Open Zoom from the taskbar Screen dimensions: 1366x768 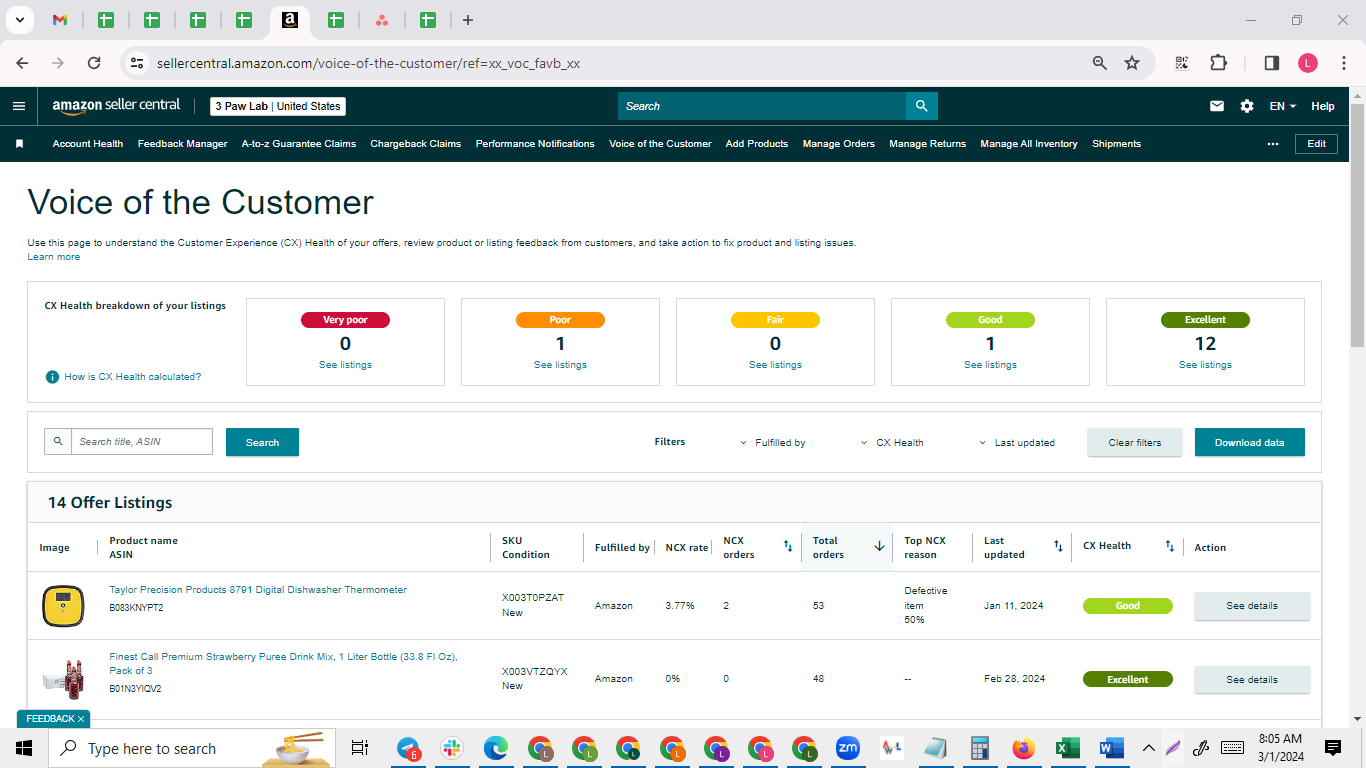[x=848, y=747]
